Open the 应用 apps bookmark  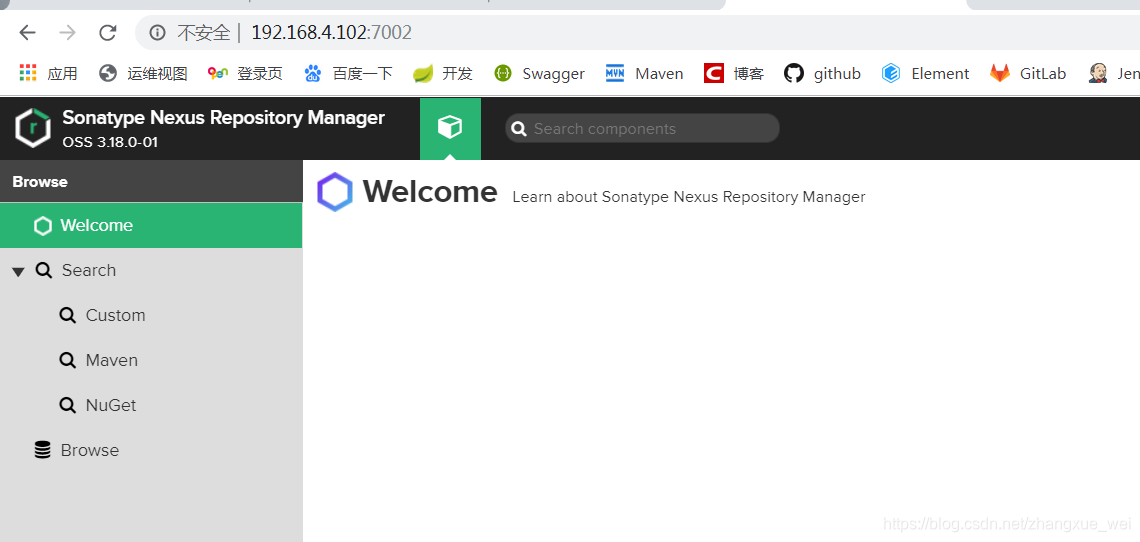[48, 73]
